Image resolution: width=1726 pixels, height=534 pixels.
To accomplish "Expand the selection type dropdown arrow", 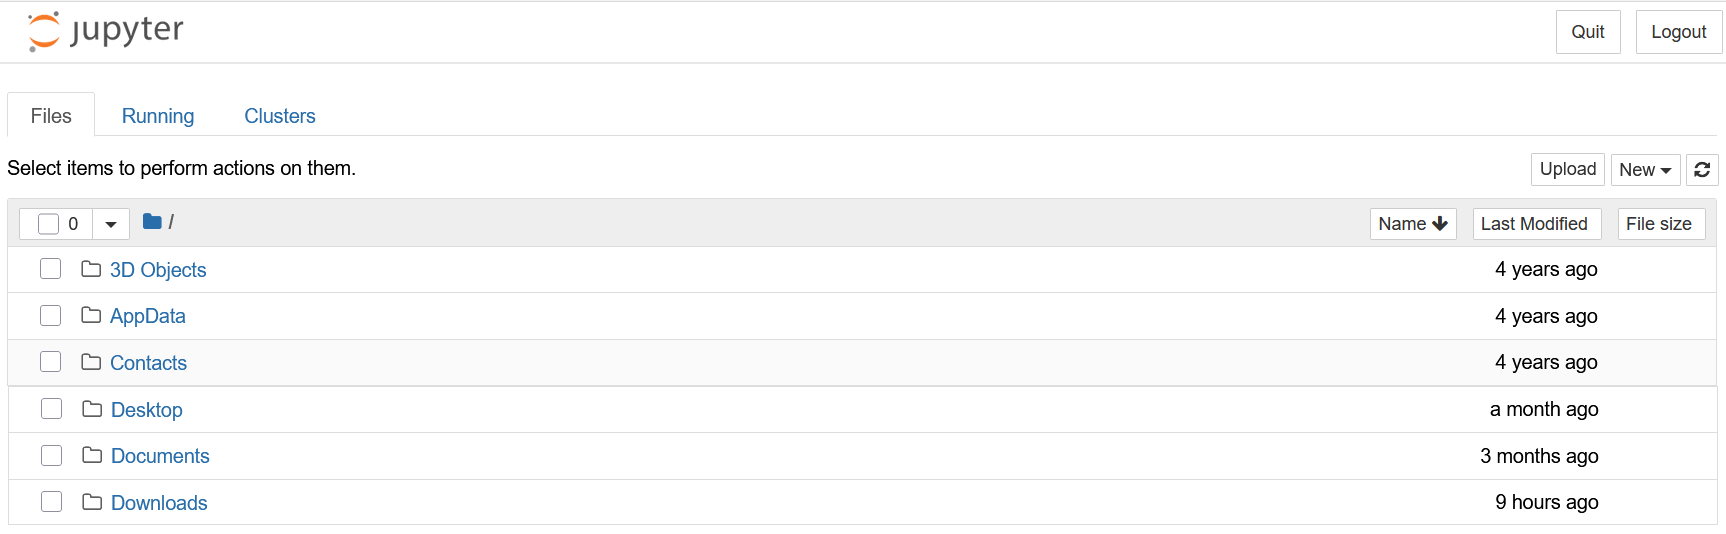I will coord(111,224).
